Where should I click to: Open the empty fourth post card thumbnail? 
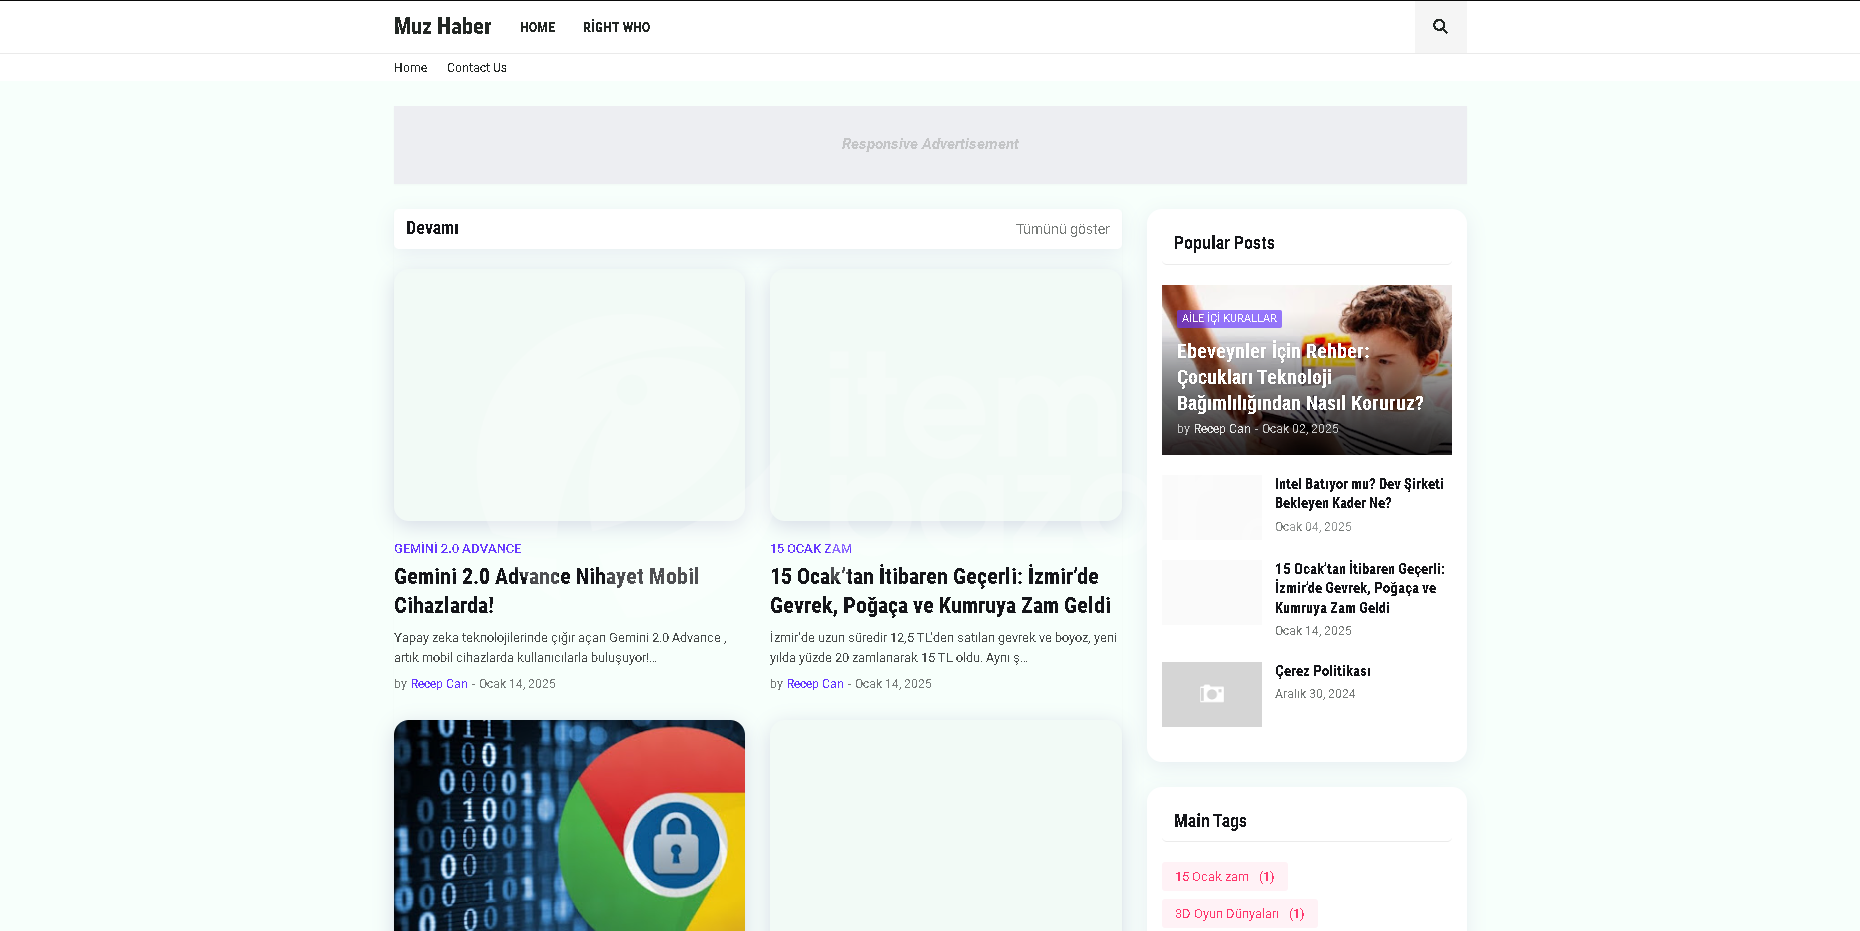[x=945, y=825]
